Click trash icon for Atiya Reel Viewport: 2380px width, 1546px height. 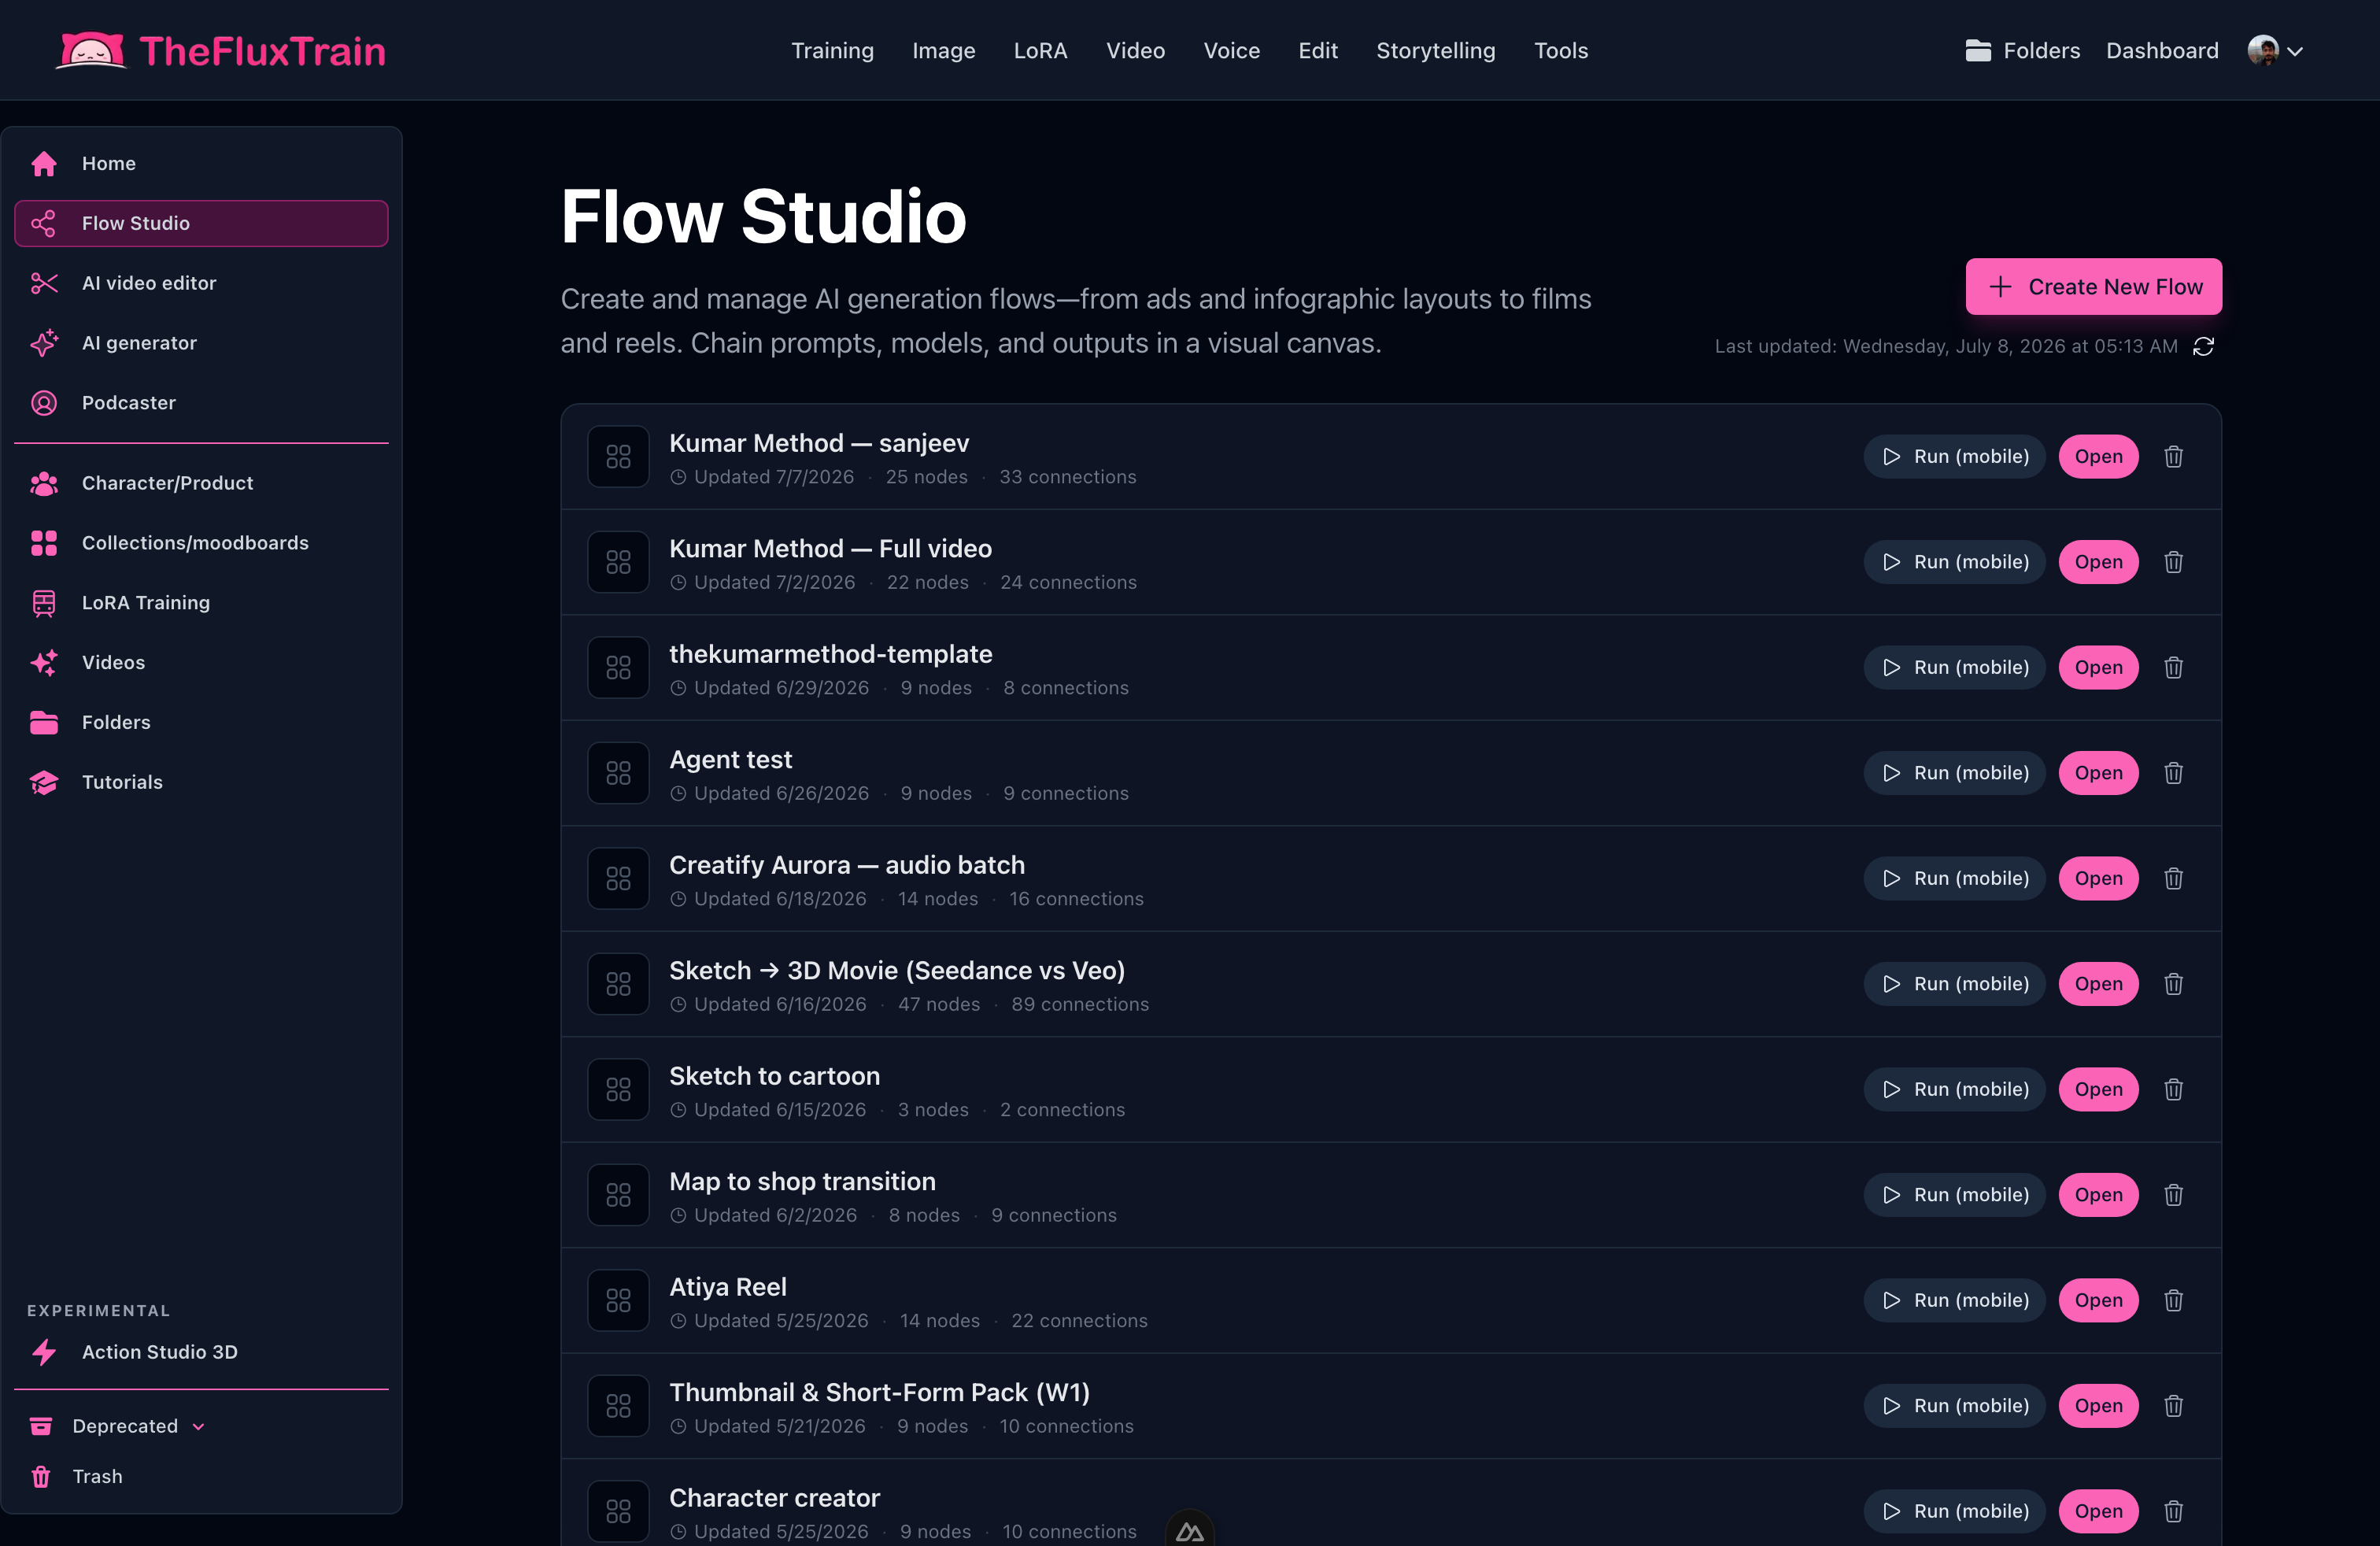[x=2173, y=1301]
